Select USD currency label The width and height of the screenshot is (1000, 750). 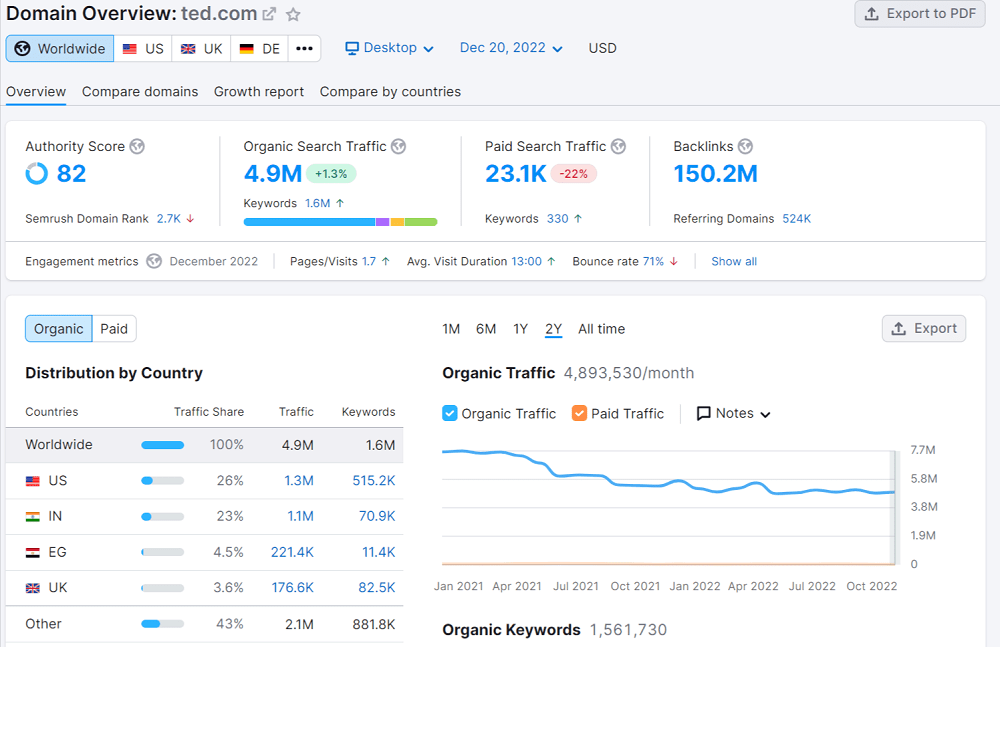pos(602,48)
